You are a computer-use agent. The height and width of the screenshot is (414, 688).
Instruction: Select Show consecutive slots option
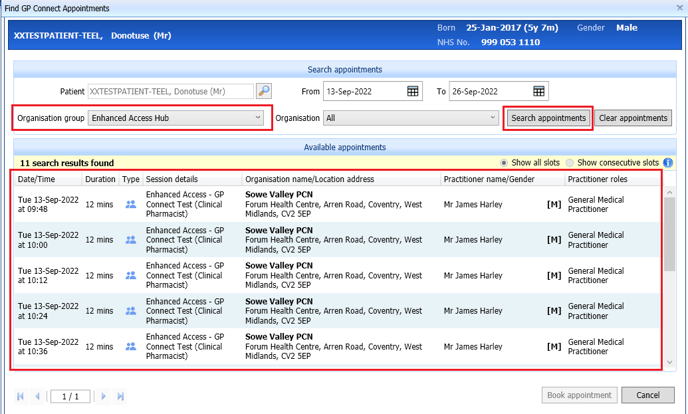(x=570, y=163)
